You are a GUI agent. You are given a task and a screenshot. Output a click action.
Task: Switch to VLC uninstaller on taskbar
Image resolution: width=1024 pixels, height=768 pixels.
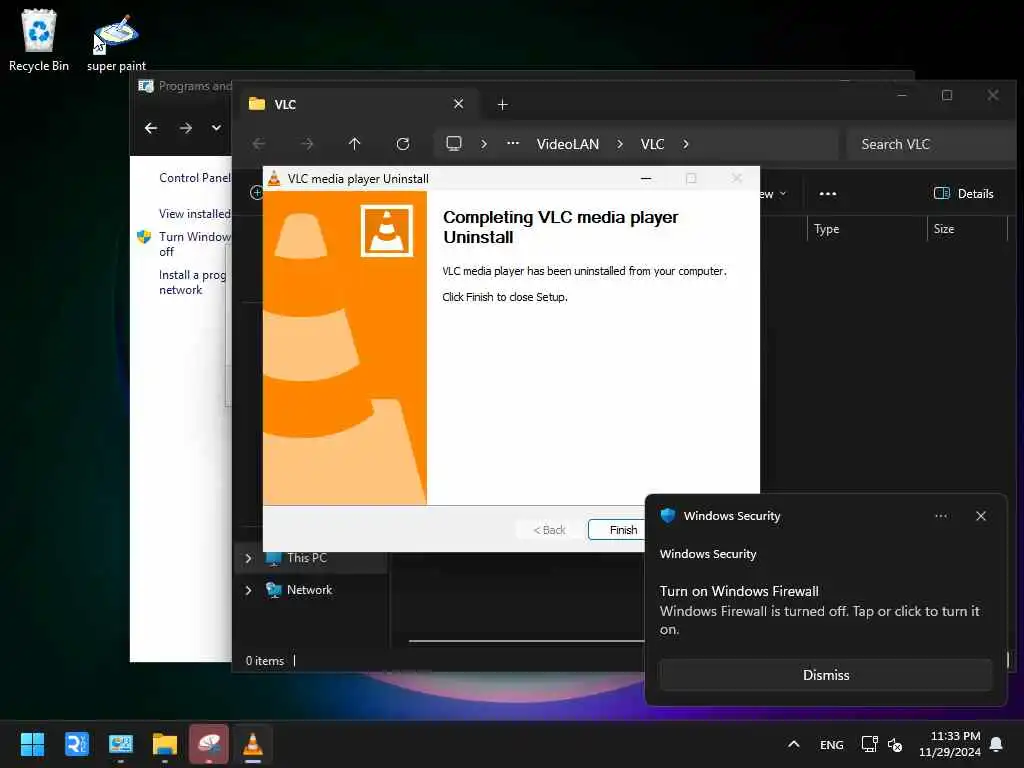pyautogui.click(x=253, y=744)
